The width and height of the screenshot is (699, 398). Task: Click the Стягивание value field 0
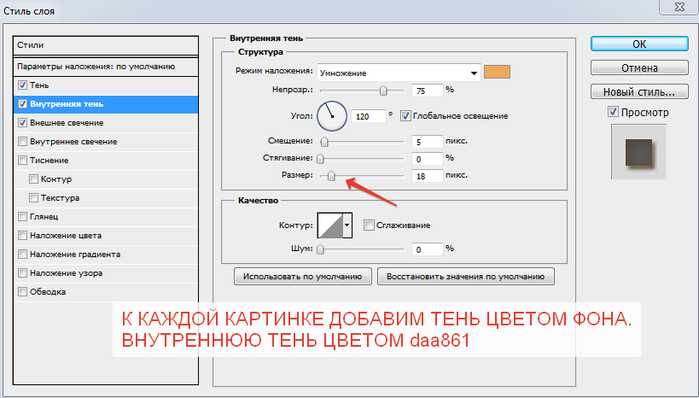point(427,159)
